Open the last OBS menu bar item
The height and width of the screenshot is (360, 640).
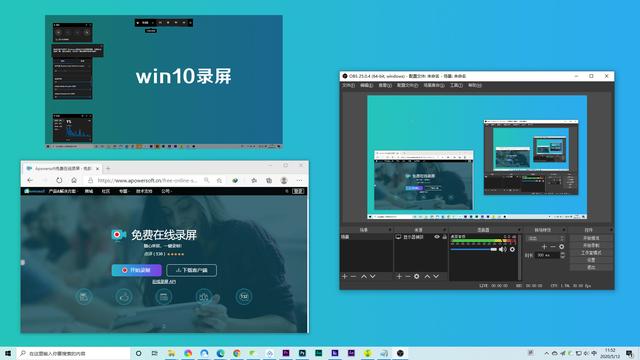475,85
